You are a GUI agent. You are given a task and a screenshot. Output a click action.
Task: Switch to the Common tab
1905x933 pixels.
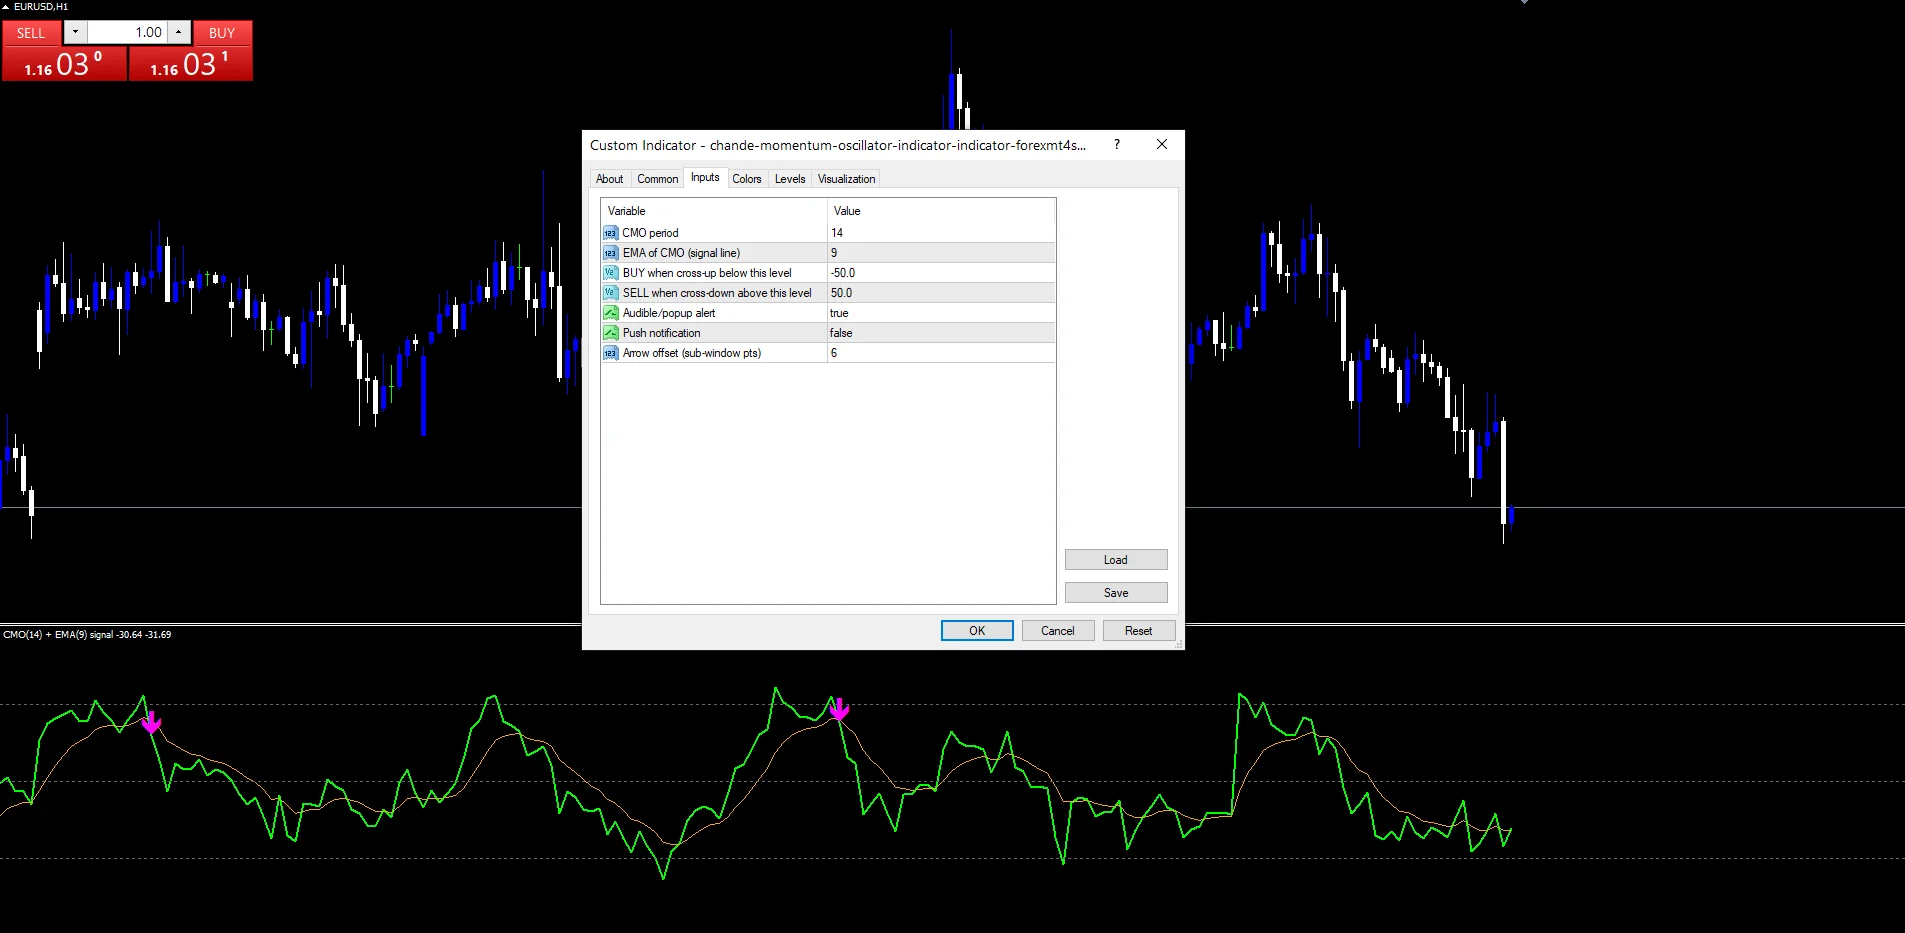click(x=657, y=179)
